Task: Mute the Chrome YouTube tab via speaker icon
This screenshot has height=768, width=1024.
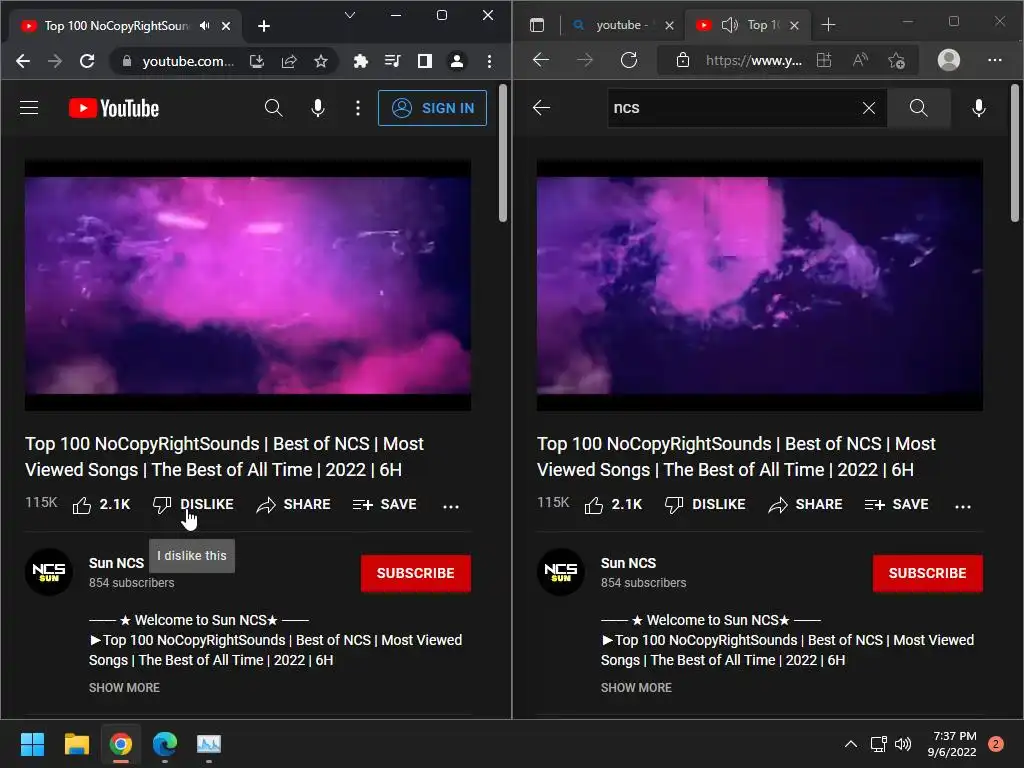Action: (x=205, y=25)
